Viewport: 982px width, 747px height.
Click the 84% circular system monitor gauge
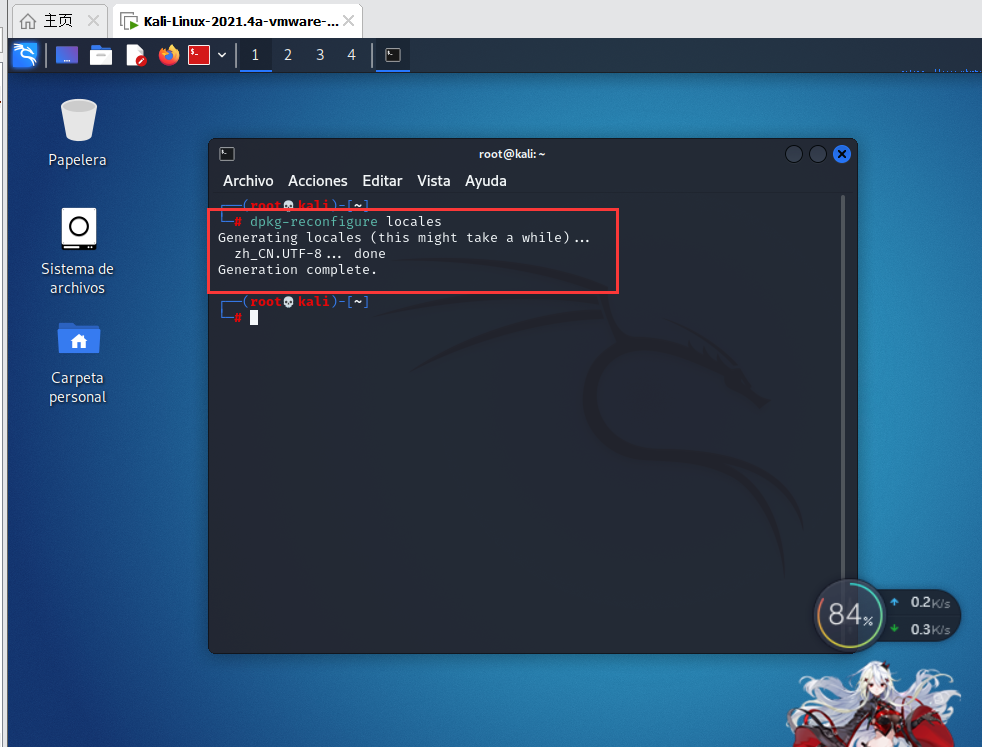(849, 615)
